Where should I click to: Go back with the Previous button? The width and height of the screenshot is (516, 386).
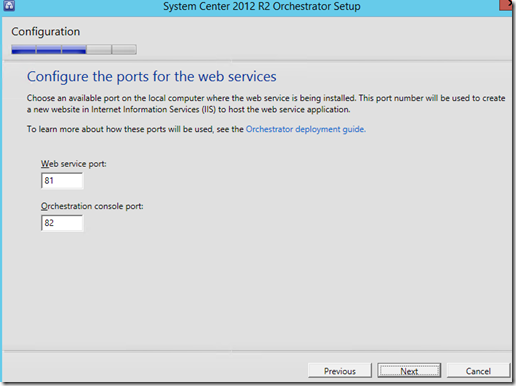click(340, 371)
